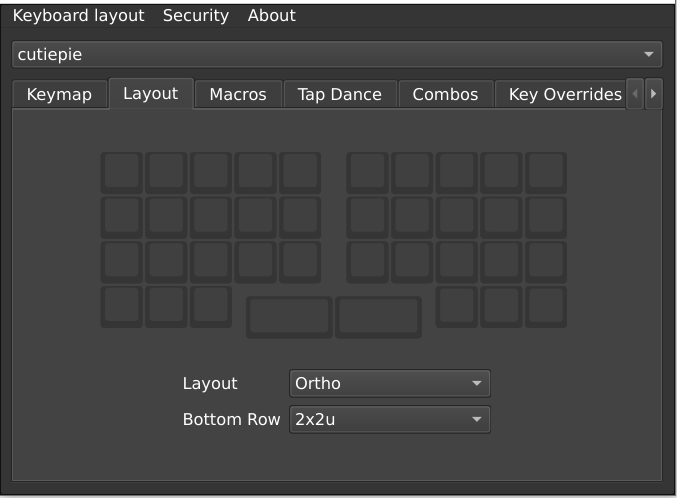Click the tab scroll right arrow

pyautogui.click(x=653, y=94)
